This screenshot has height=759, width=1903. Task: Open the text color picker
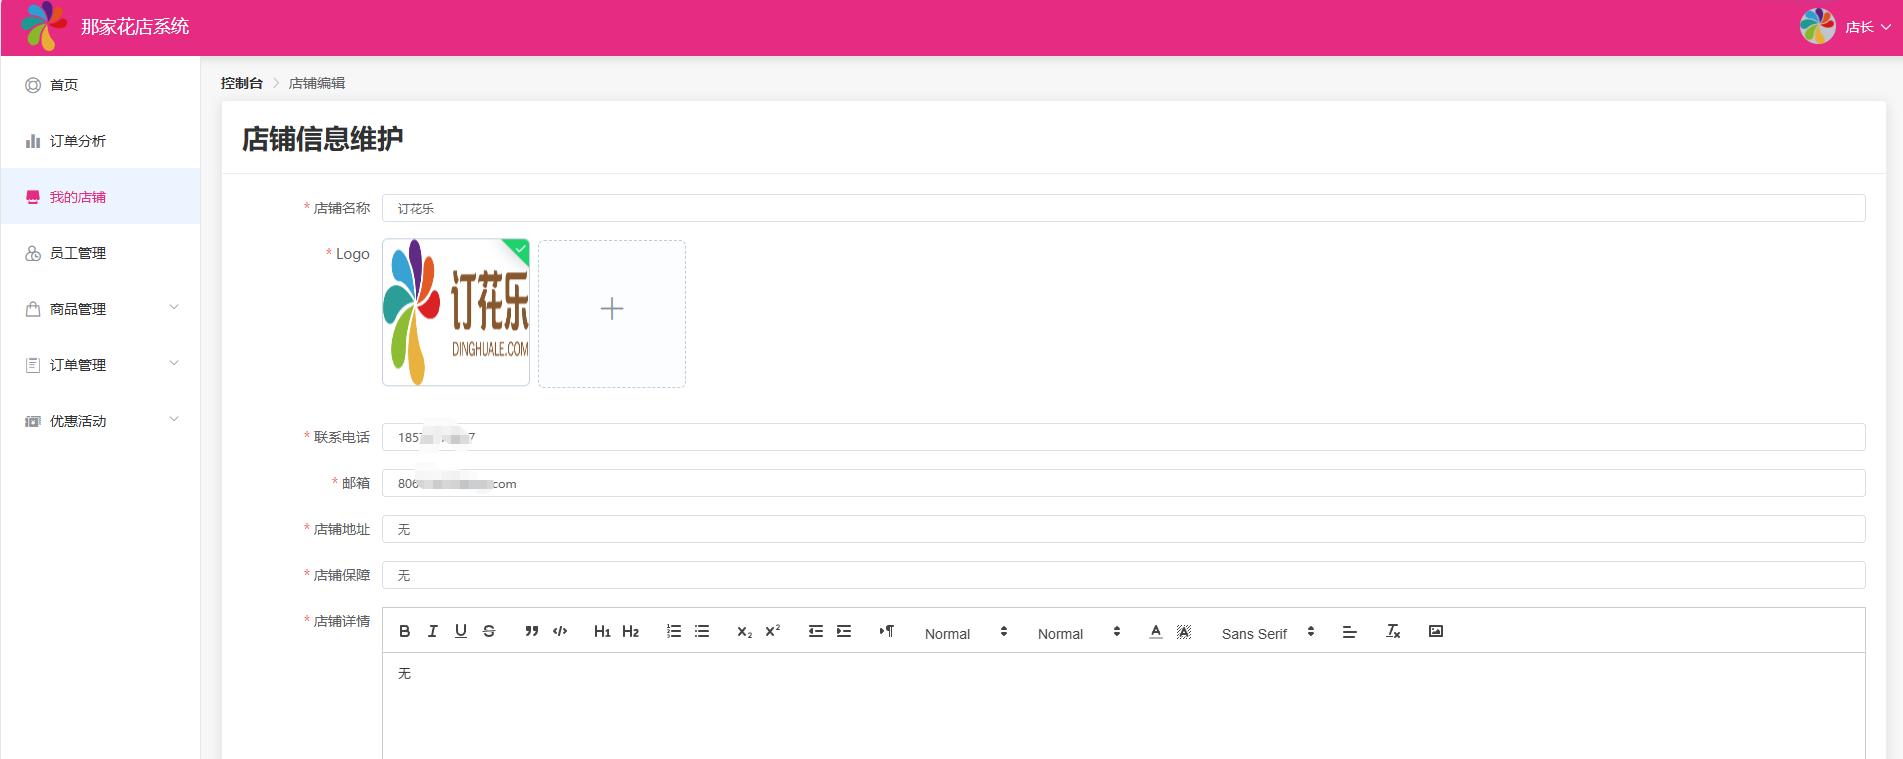tap(1156, 631)
